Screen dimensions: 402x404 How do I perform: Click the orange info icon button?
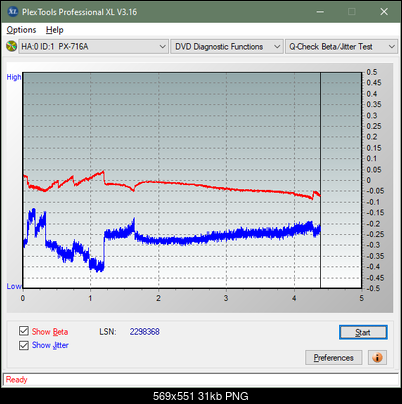pos(377,358)
